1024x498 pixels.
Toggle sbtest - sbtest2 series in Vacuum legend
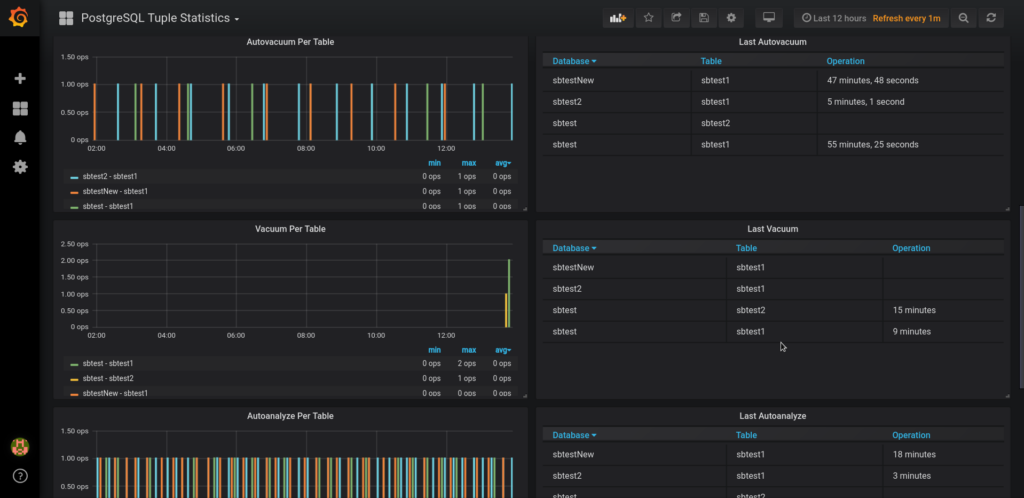pyautogui.click(x=108, y=378)
